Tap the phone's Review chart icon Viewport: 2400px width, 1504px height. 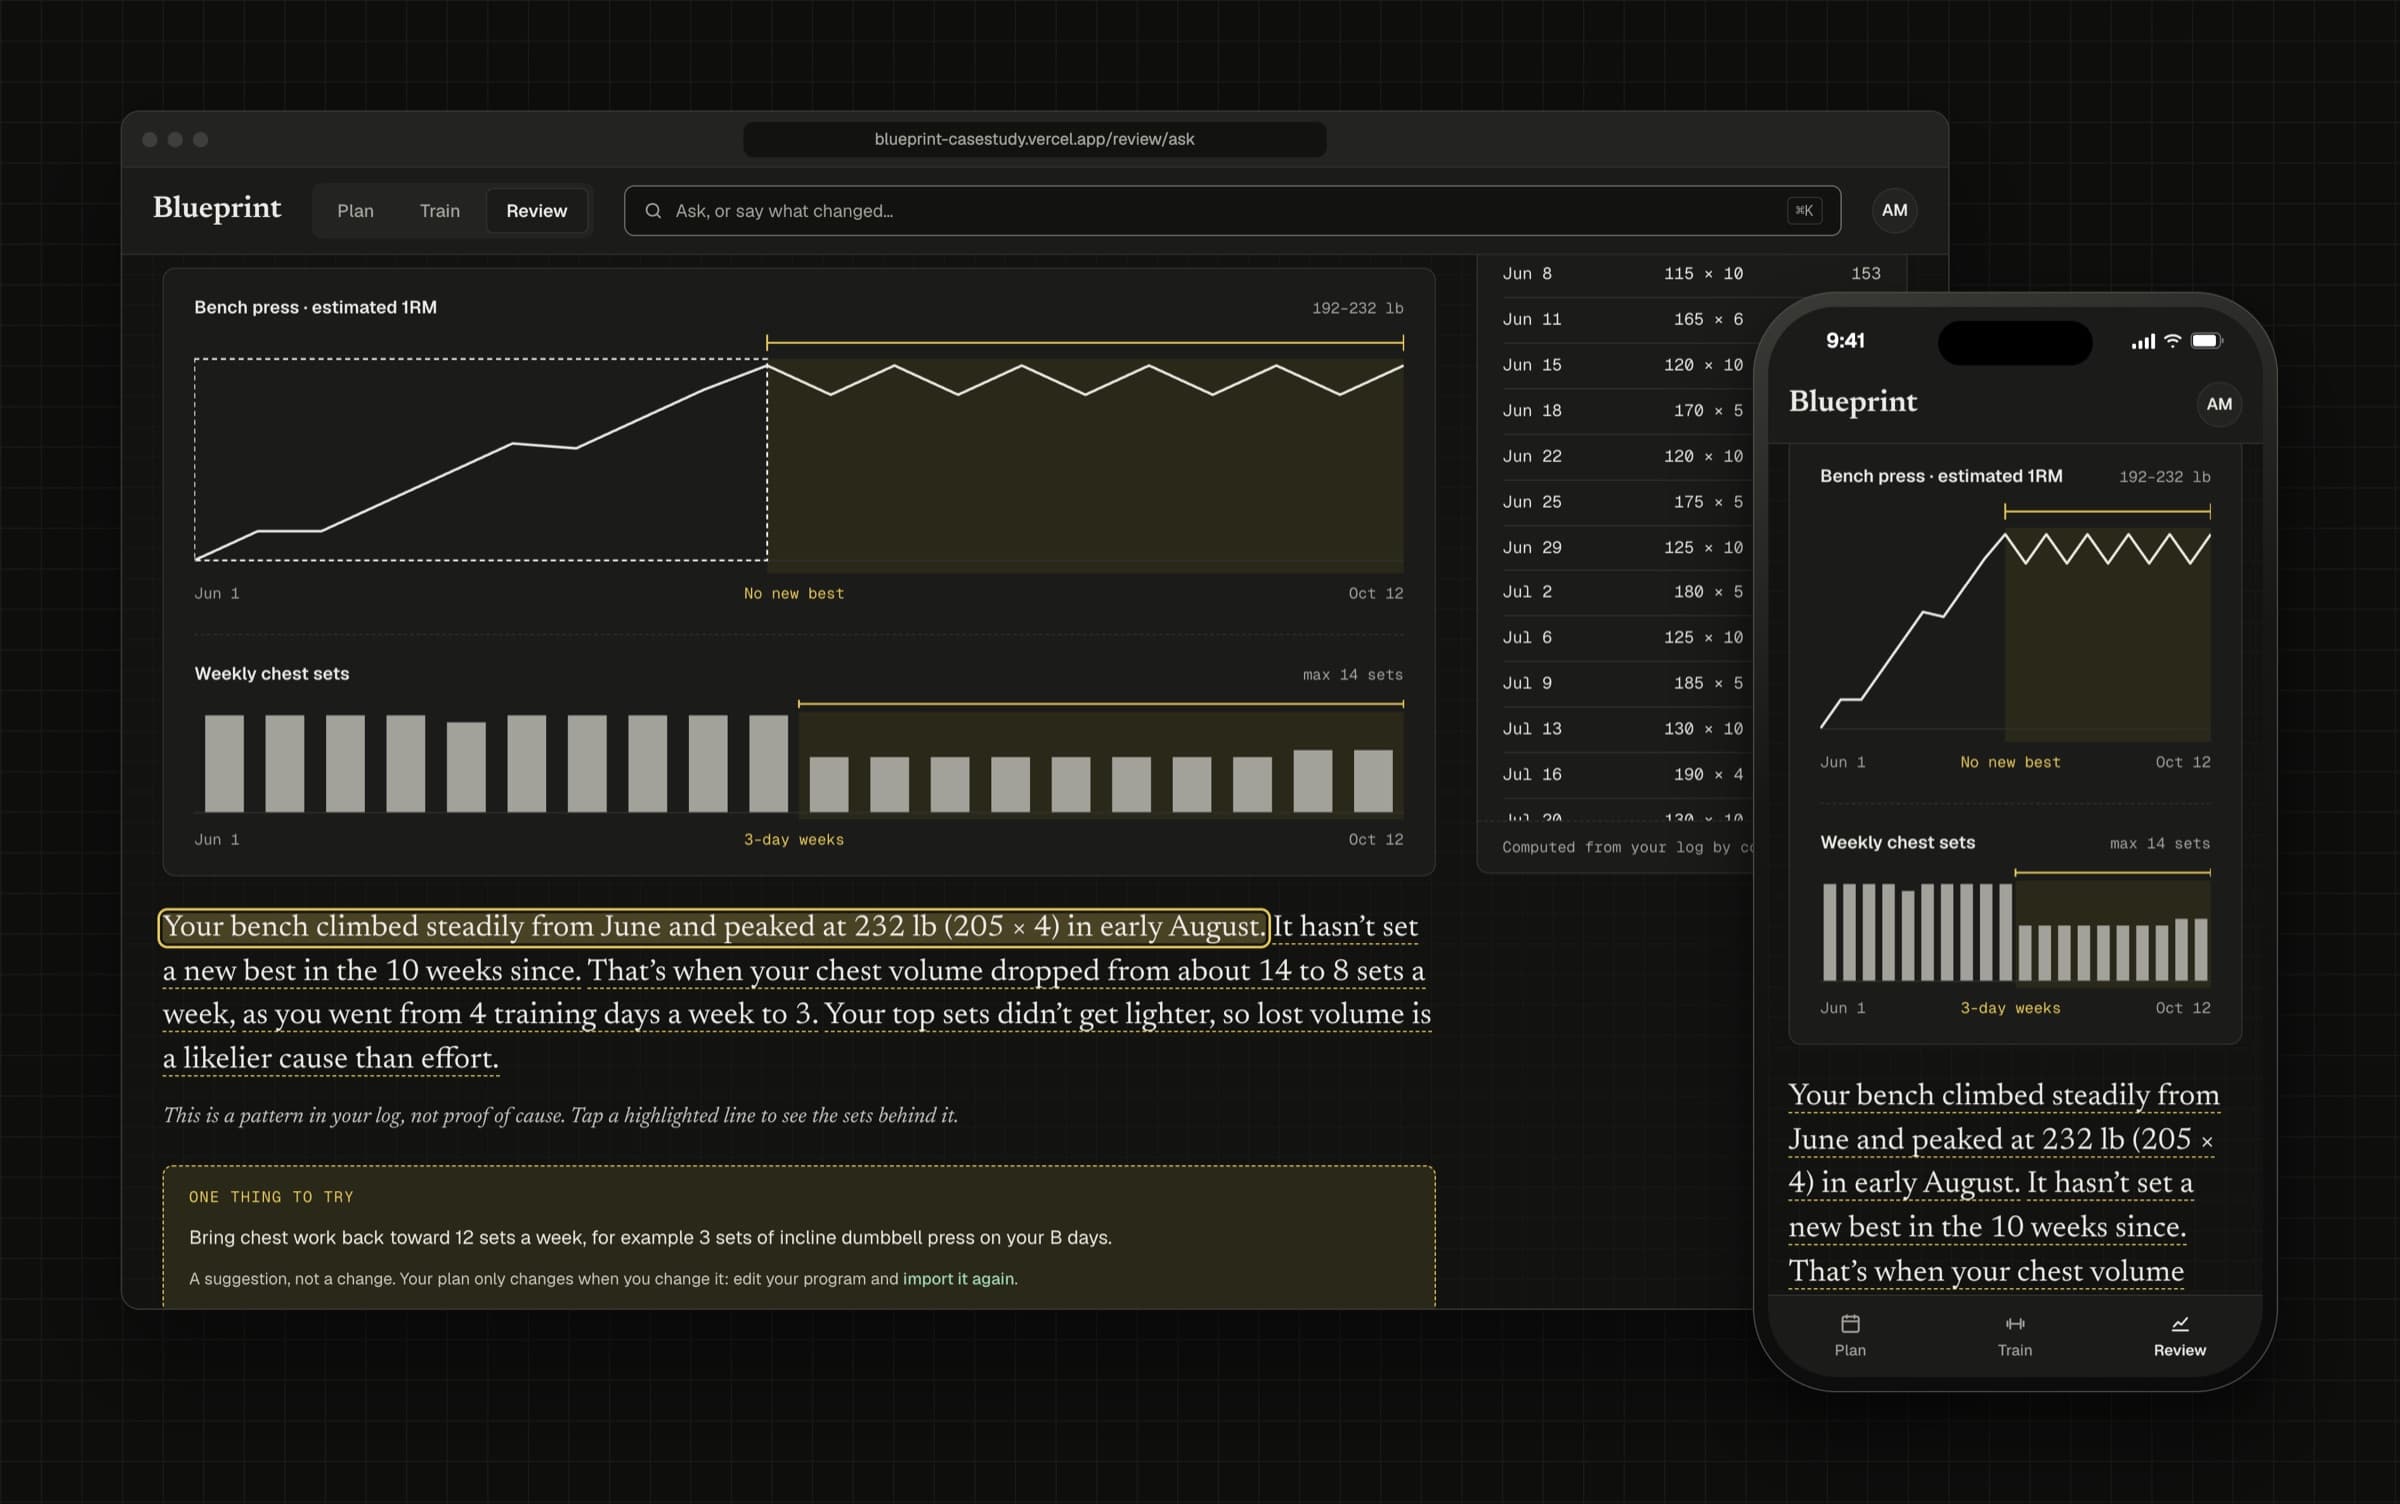tap(2180, 1324)
